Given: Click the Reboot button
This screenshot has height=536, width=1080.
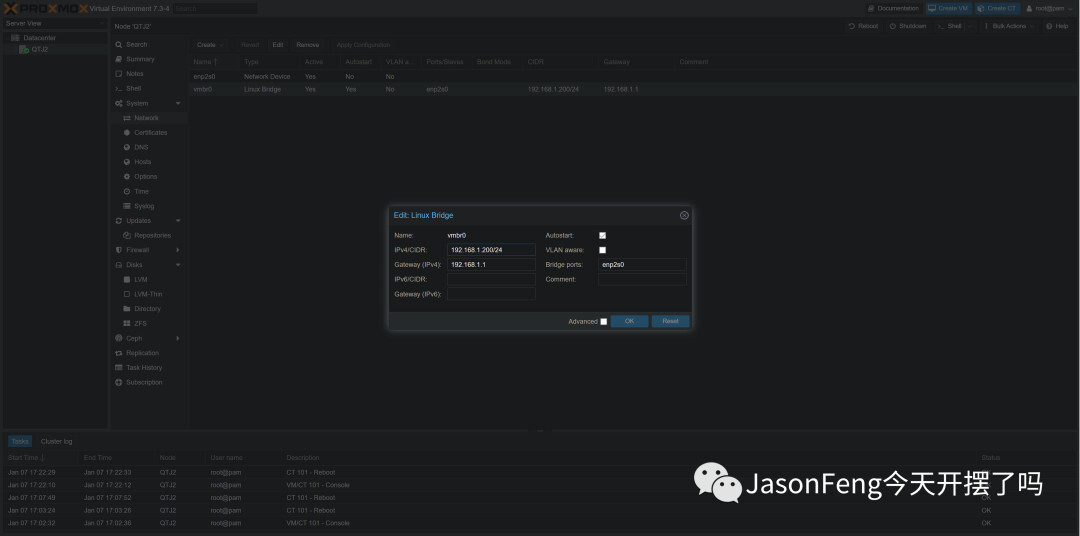Looking at the screenshot, I should [x=864, y=26].
